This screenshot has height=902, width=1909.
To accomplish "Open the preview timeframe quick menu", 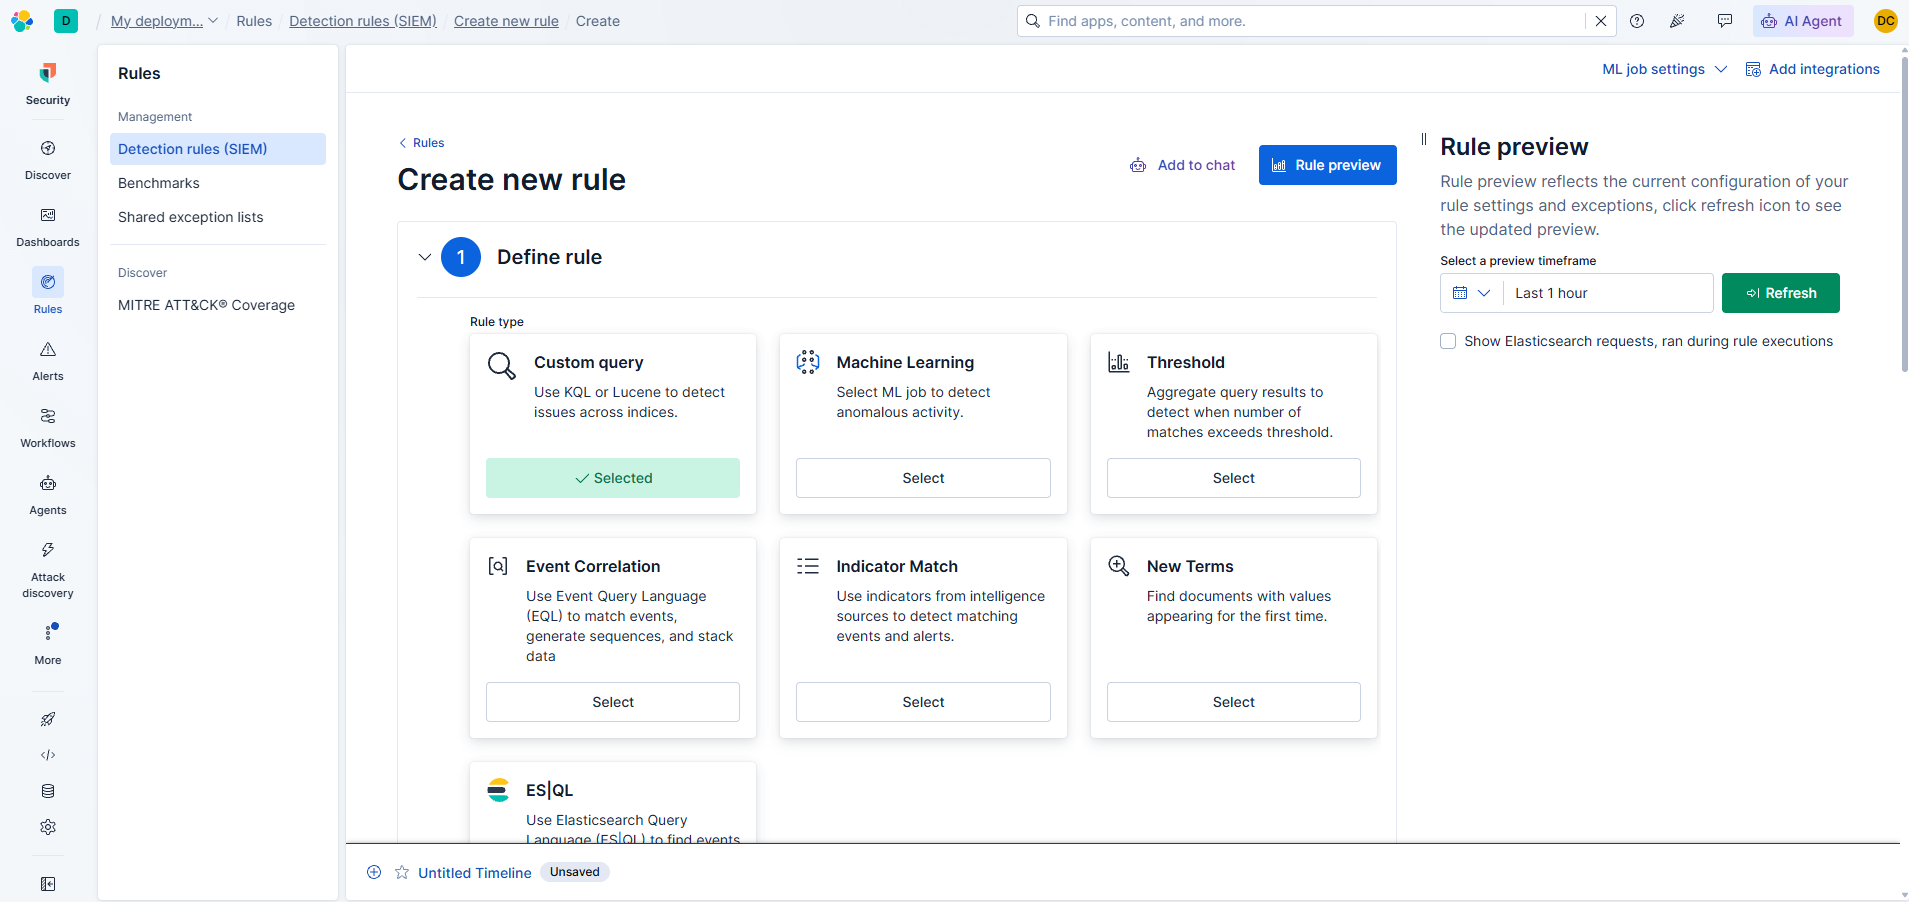I will tap(1472, 293).
